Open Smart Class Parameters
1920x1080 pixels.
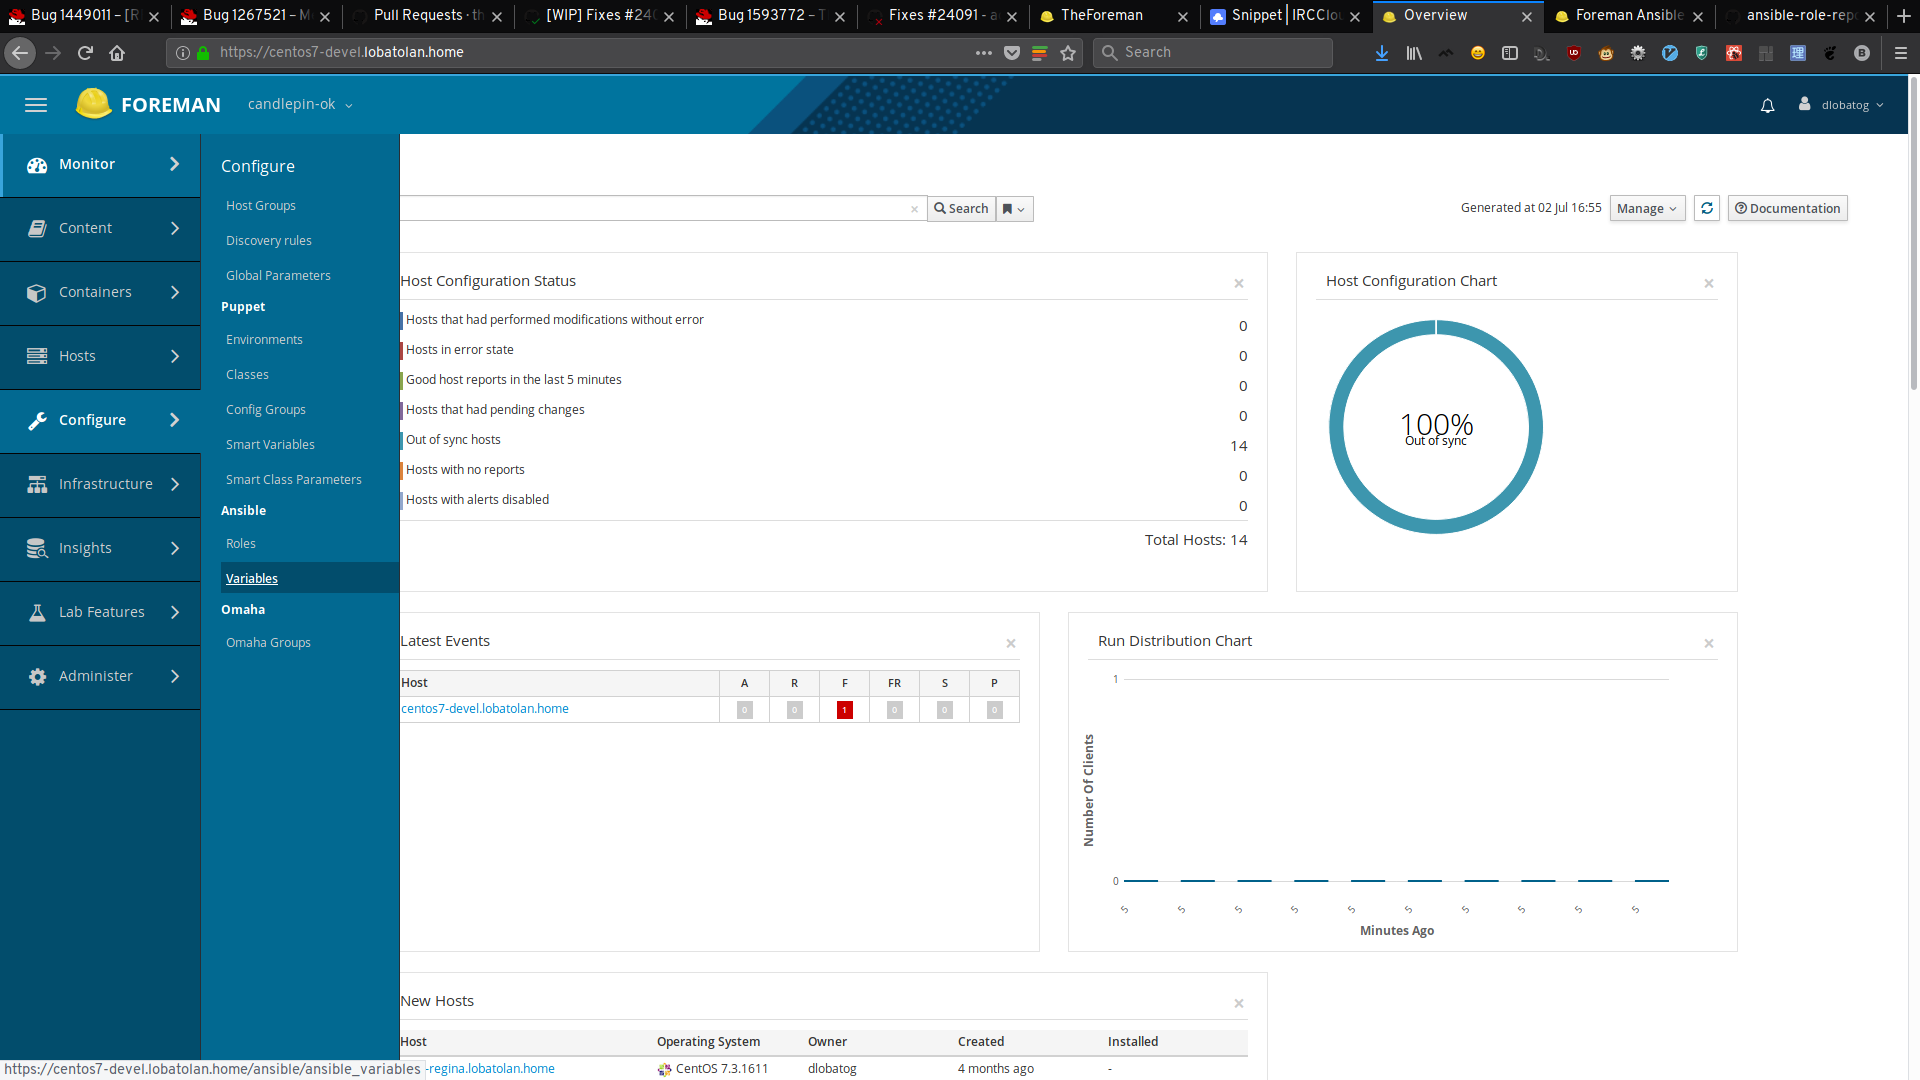coord(294,480)
